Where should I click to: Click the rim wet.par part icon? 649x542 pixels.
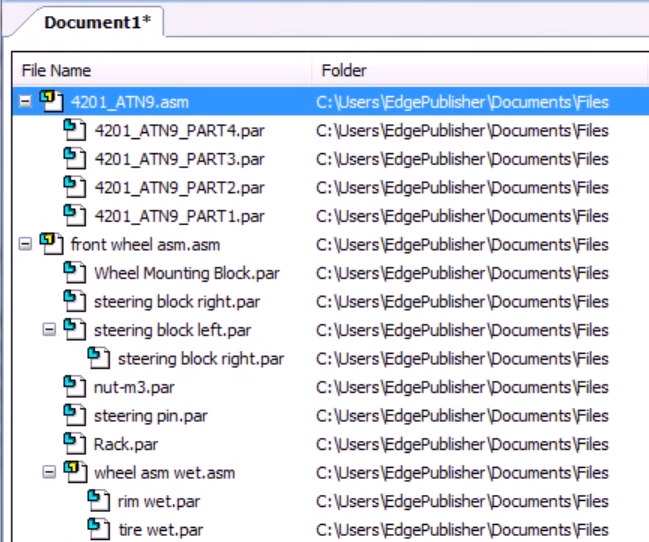click(x=99, y=500)
